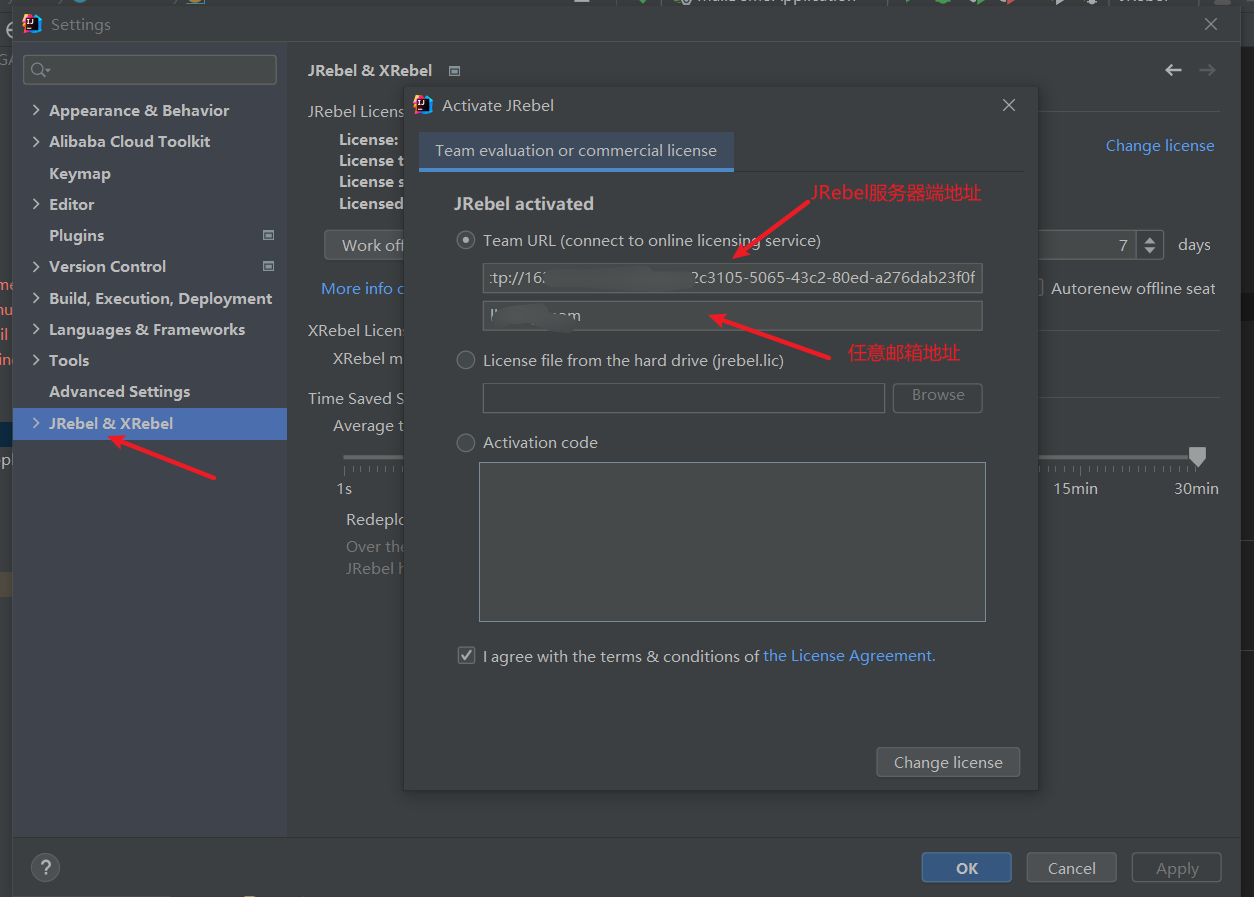
Task: Close the Activate JRebel dialog
Action: (x=1009, y=105)
